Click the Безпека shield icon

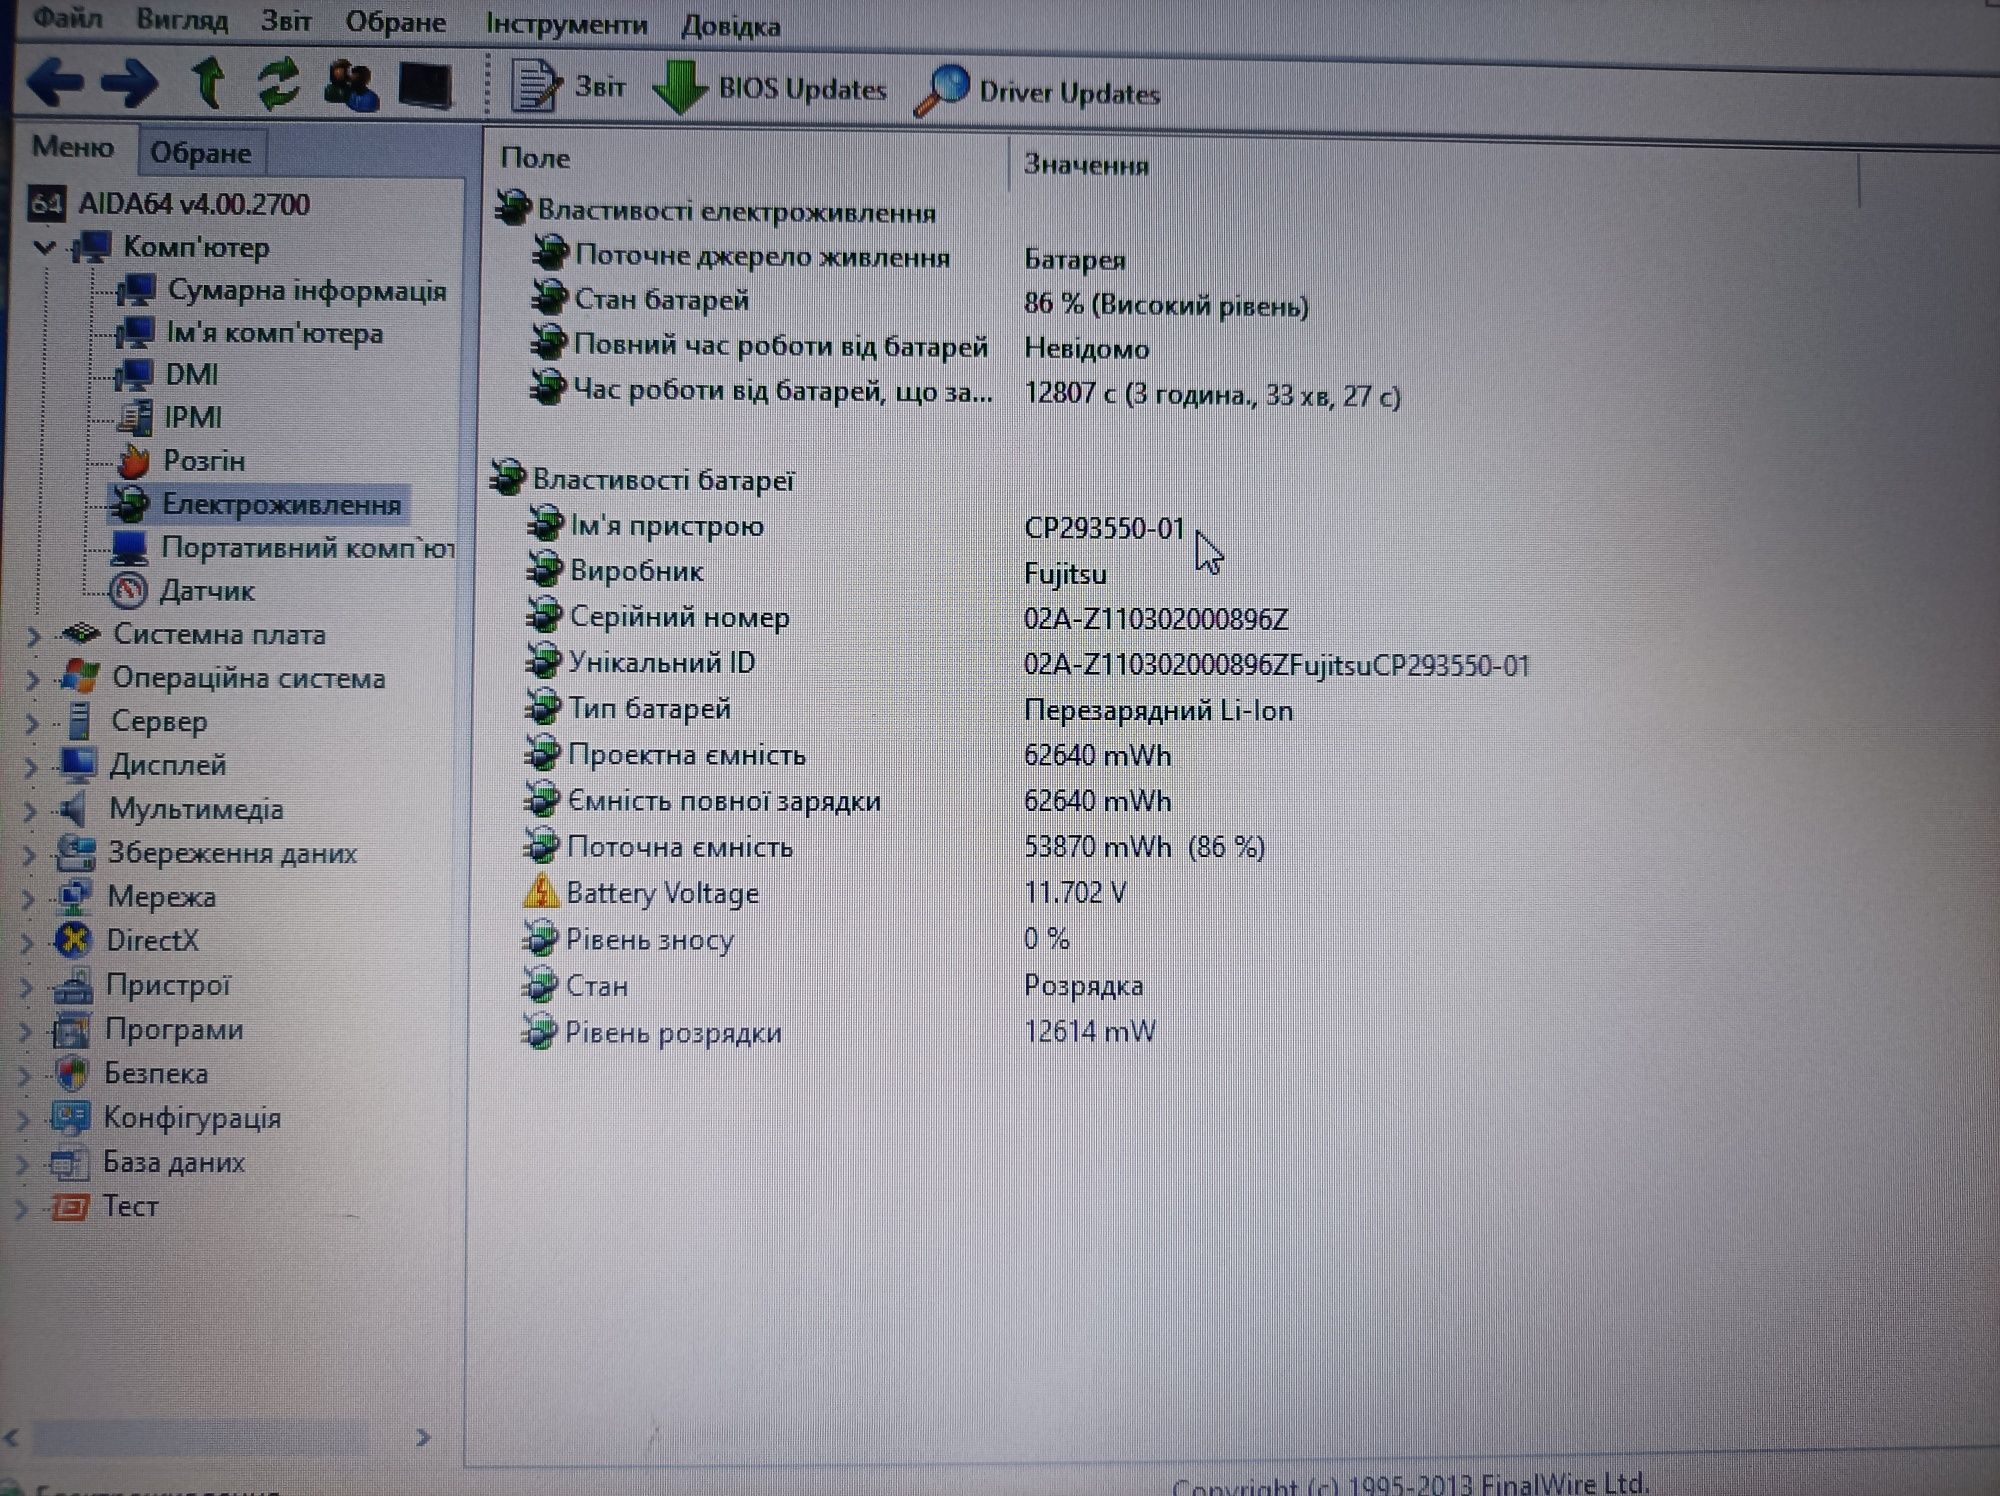coord(71,1074)
